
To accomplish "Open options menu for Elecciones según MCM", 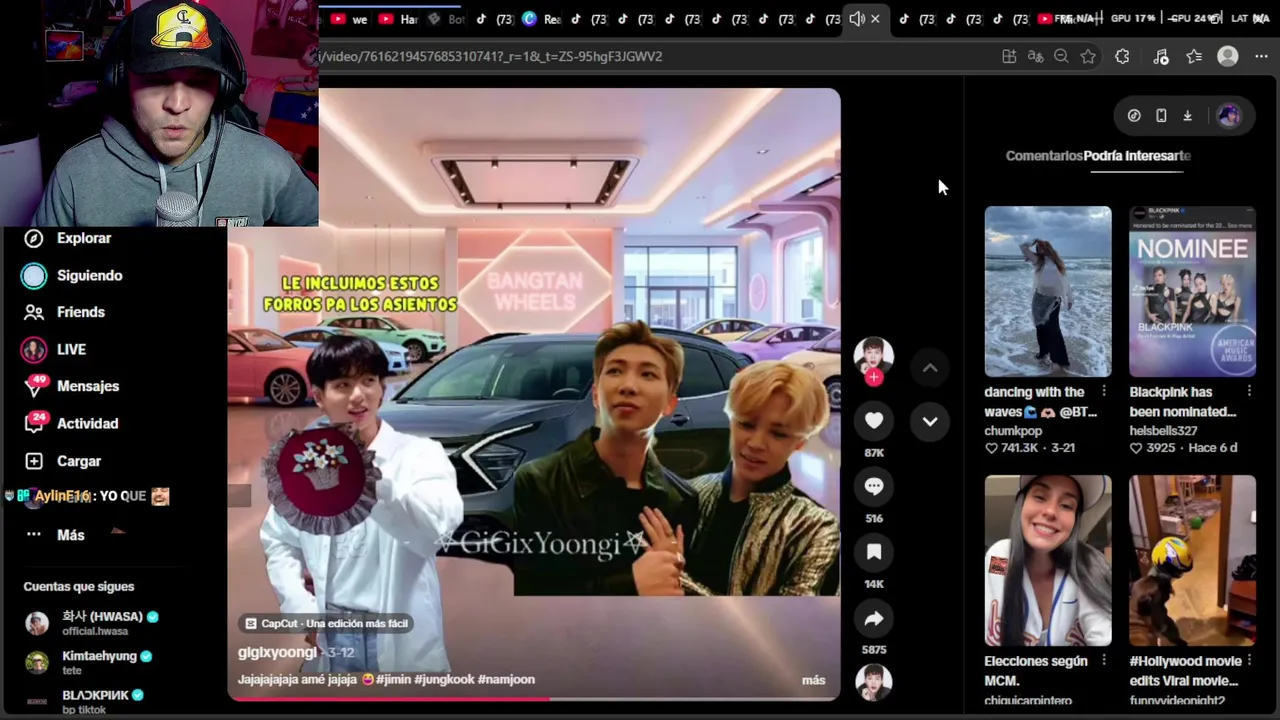I will pyautogui.click(x=1104, y=660).
